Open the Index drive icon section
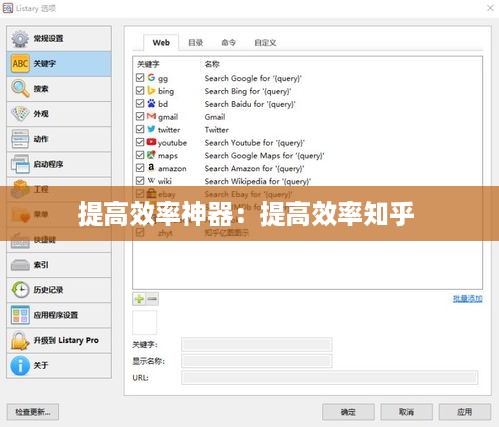Viewport: 499px width, 427px height. (x=20, y=265)
